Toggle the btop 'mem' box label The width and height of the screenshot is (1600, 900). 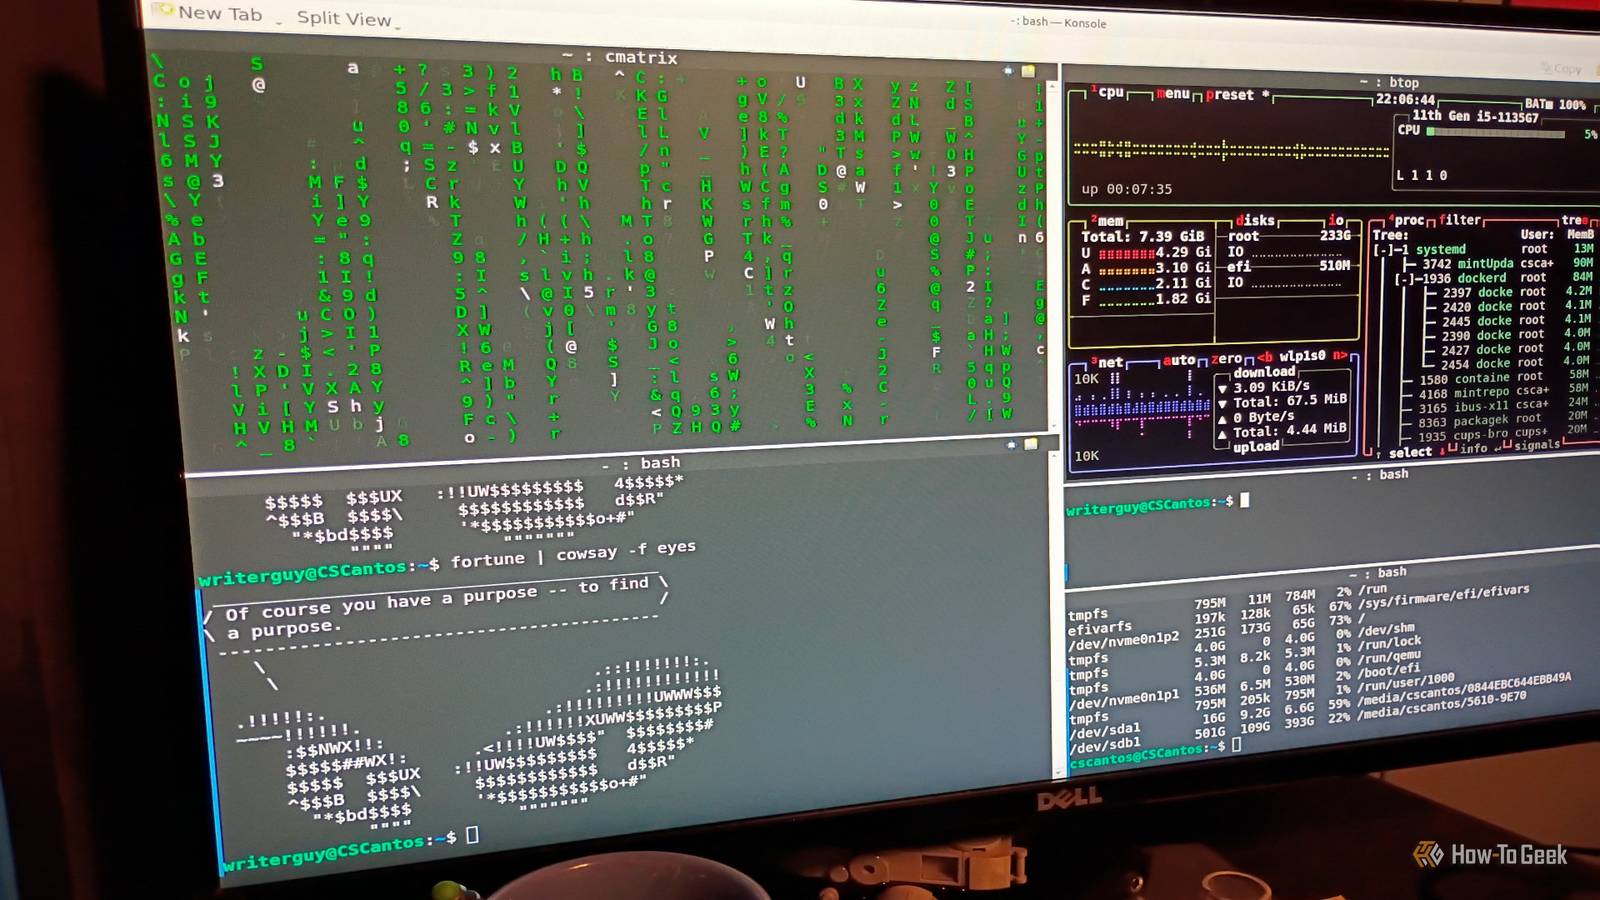pos(1107,221)
